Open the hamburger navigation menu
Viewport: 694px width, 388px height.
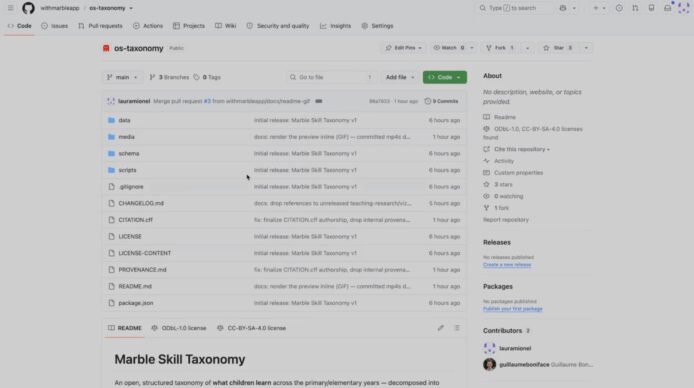(11, 8)
